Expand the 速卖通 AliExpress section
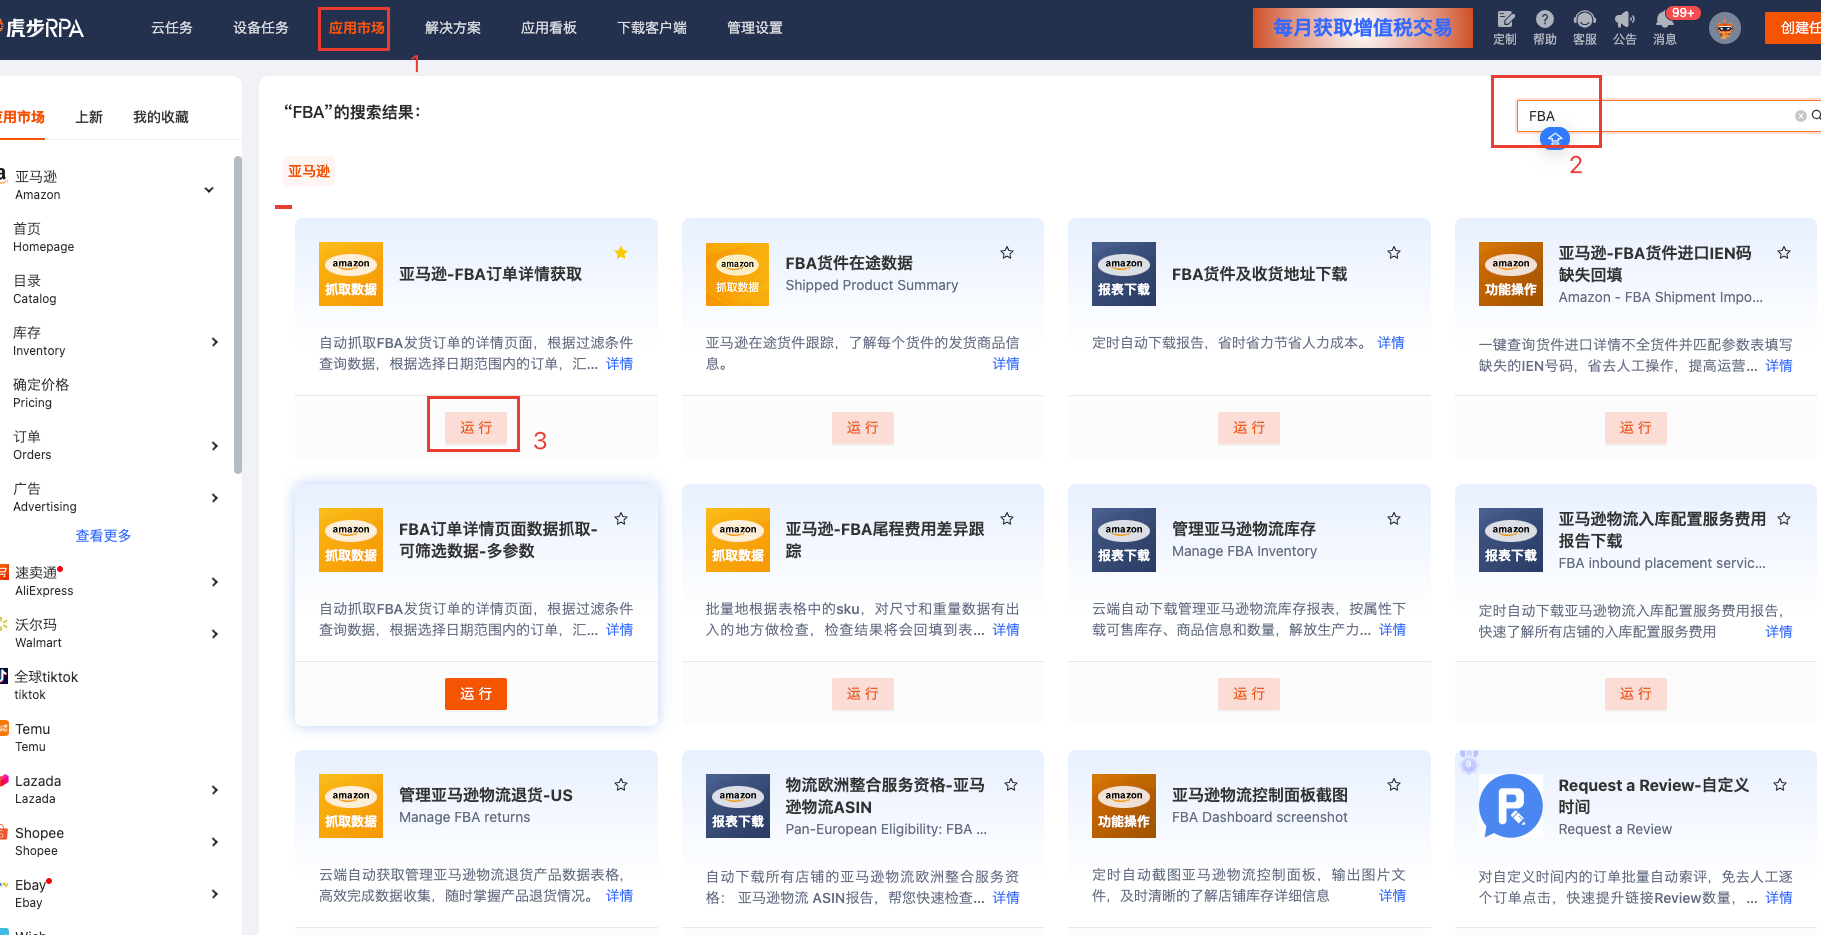The height and width of the screenshot is (935, 1821). (215, 582)
